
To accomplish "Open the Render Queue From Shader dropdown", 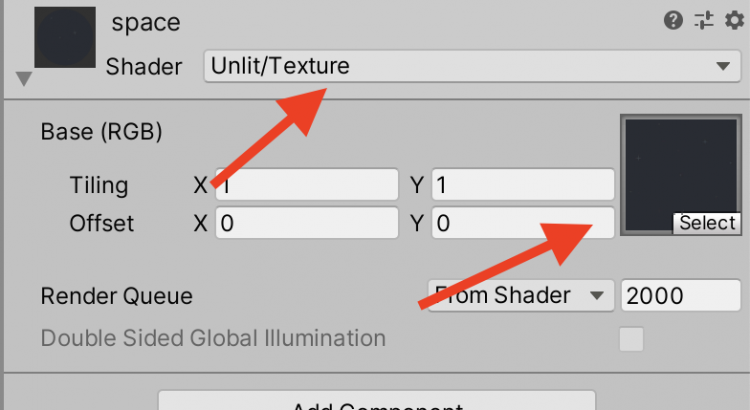I will click(518, 296).
